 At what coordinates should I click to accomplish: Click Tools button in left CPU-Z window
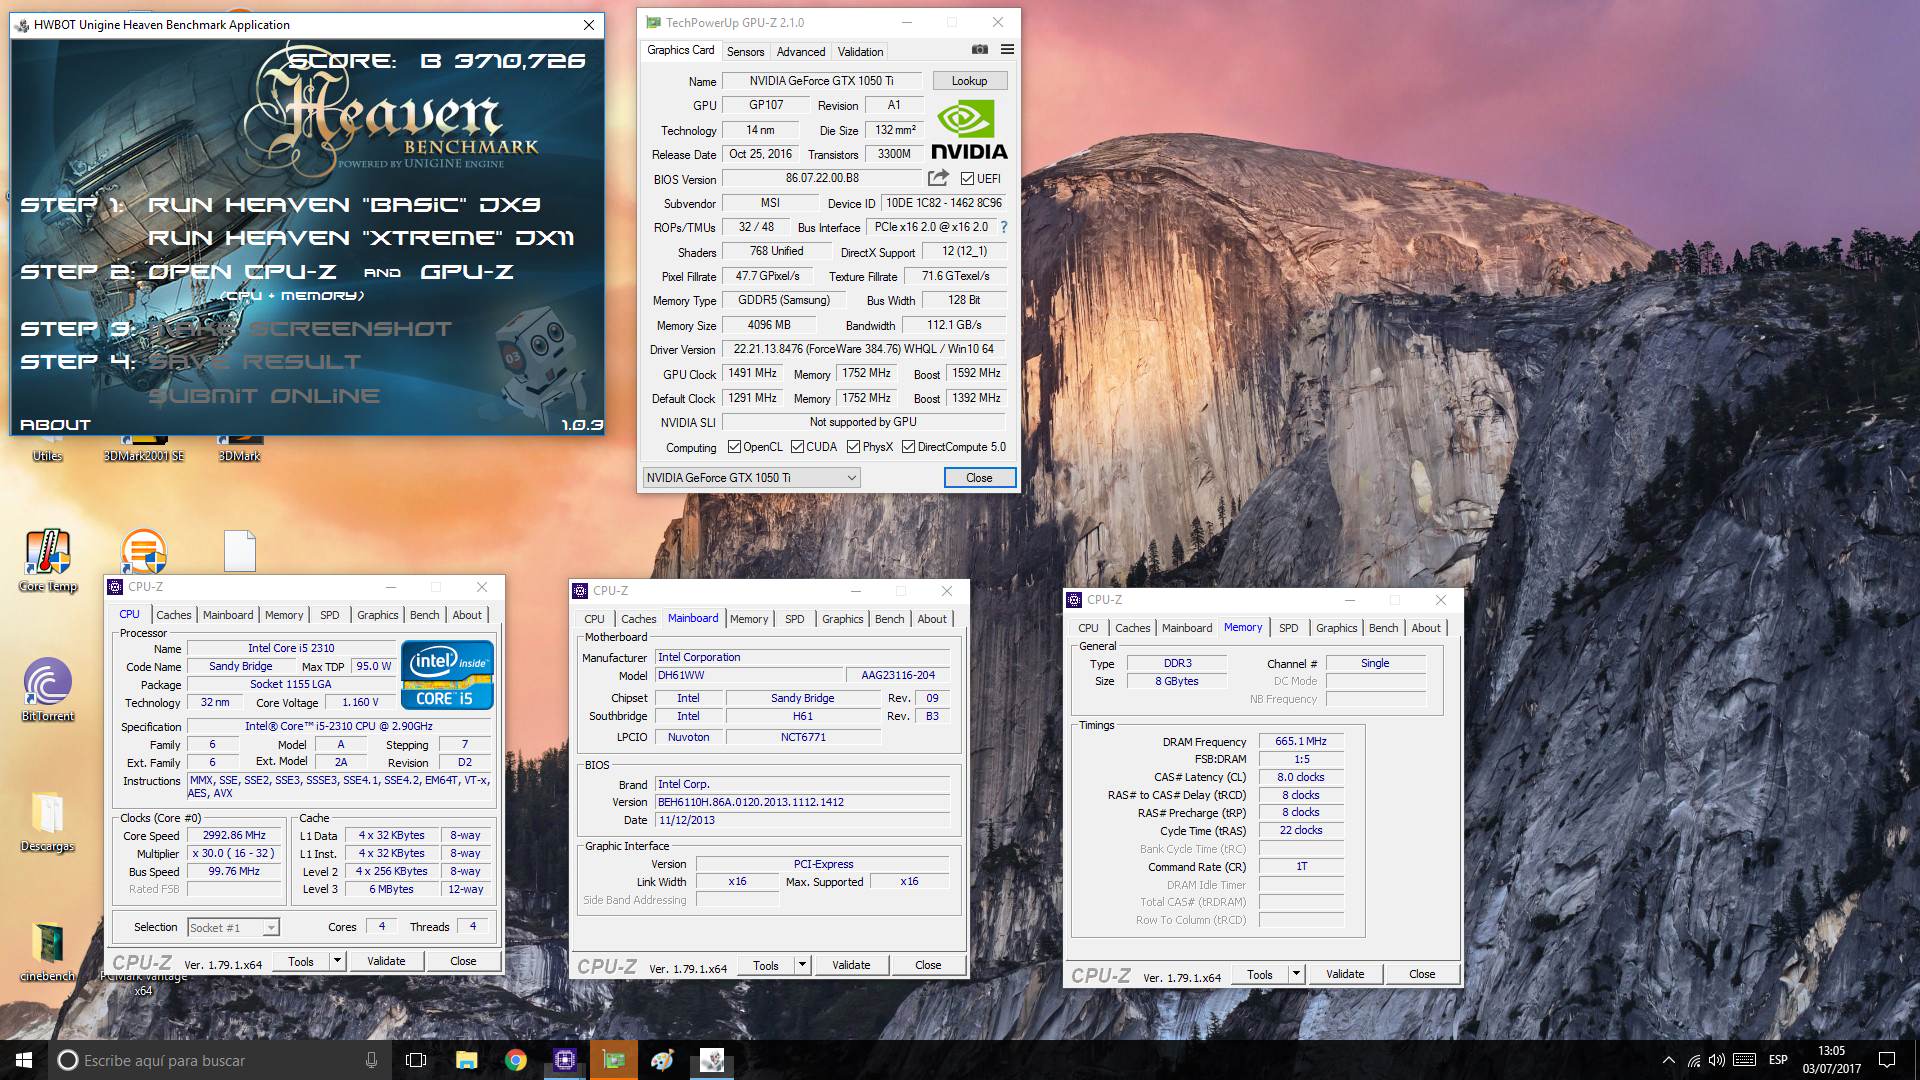[x=301, y=961]
